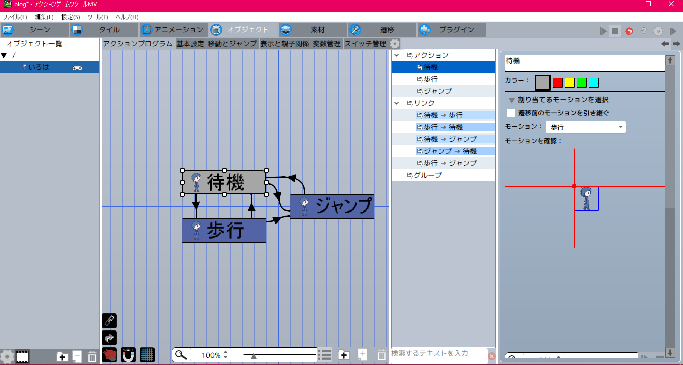Image resolution: width=683 pixels, height=365 pixels.
Task: Click the gear settings icon in top toolbar
Action: click(658, 31)
